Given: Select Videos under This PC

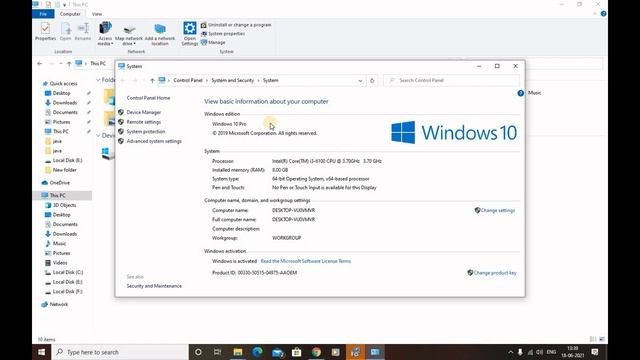Looking at the screenshot, I should (60, 263).
